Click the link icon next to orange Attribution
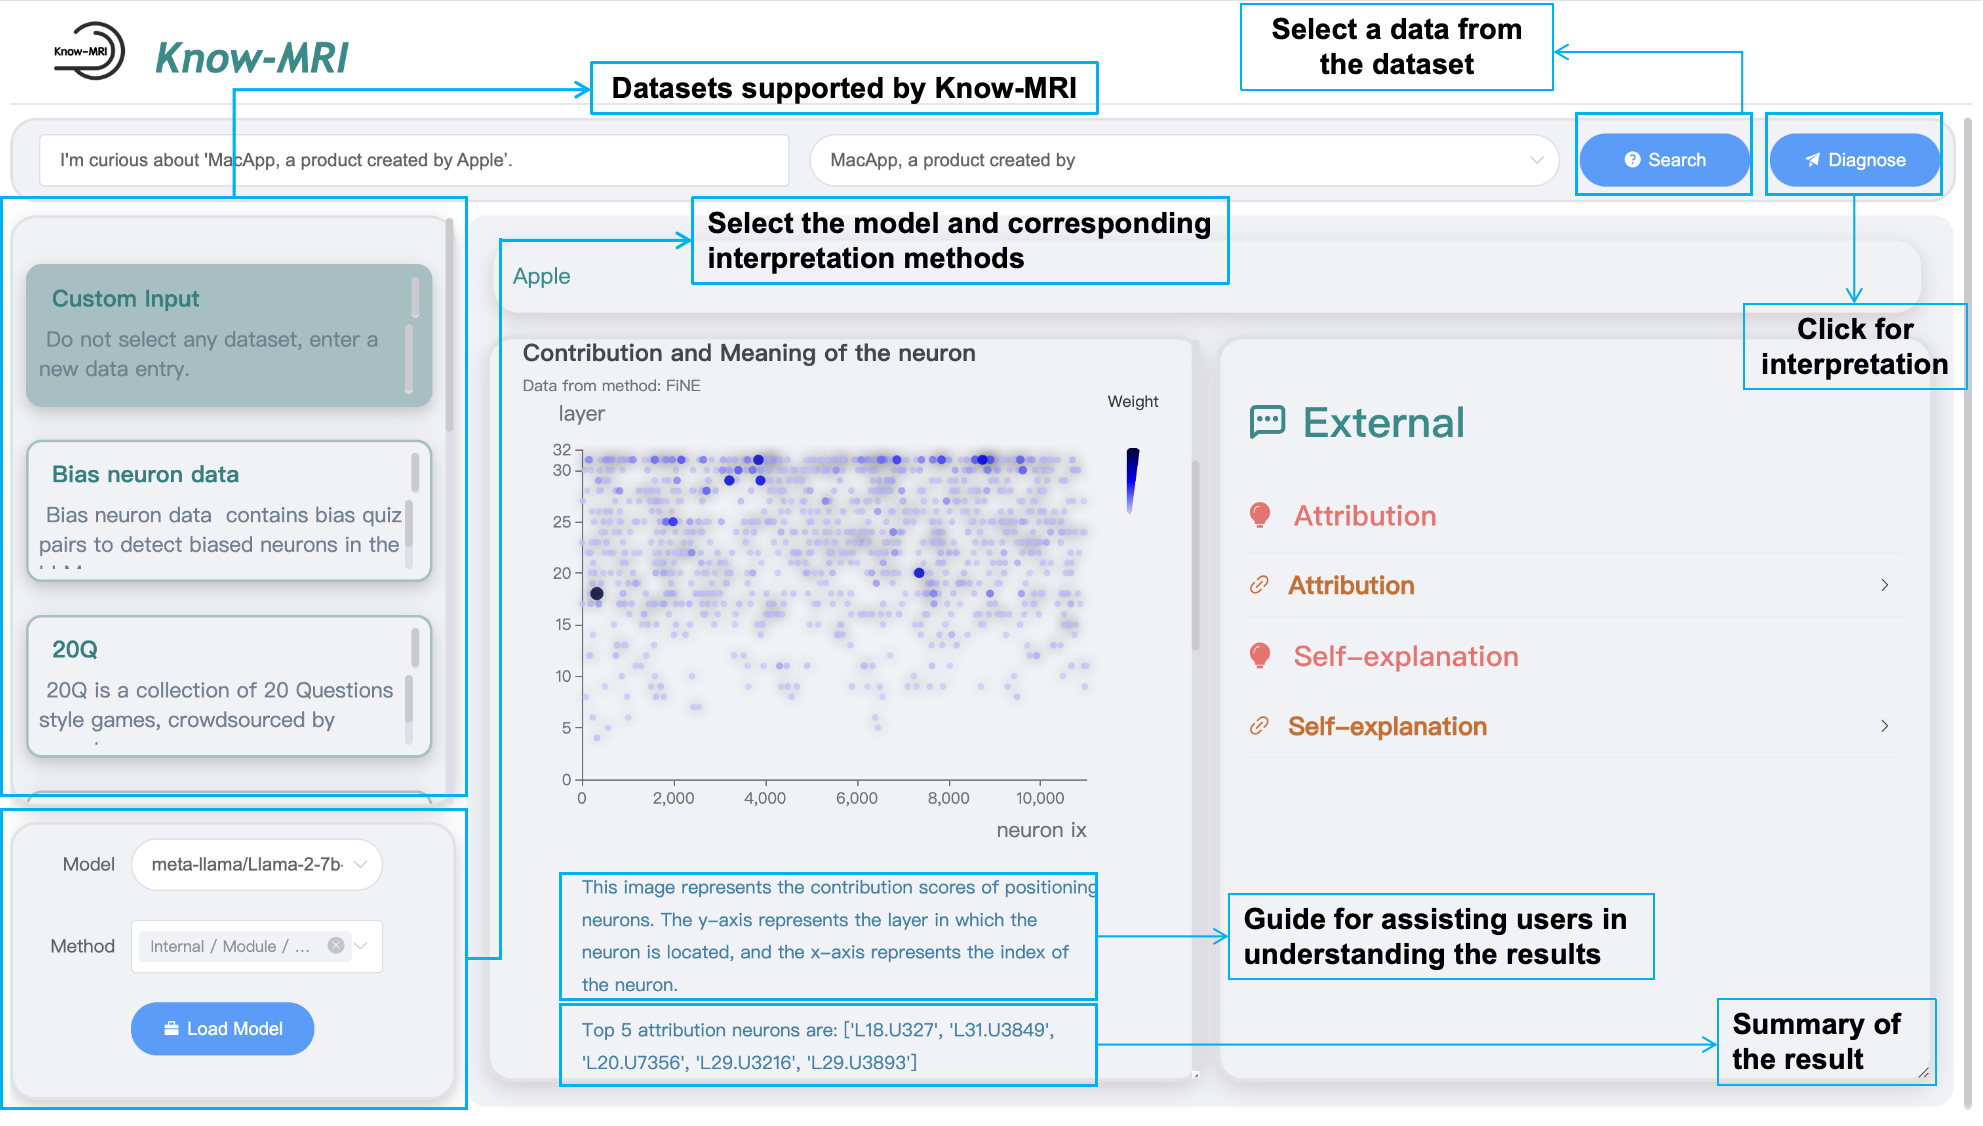Screen dimensions: 1983x1126 coord(1260,585)
